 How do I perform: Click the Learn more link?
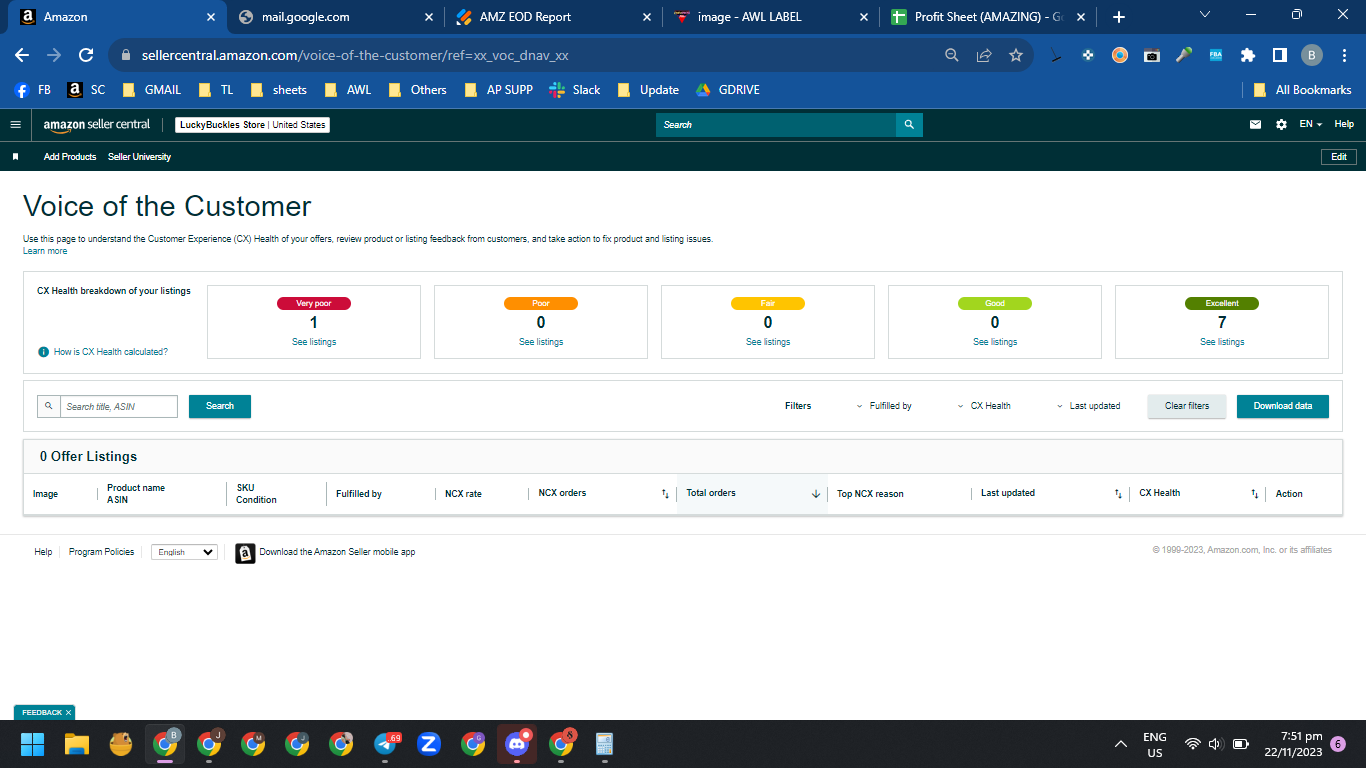[45, 251]
